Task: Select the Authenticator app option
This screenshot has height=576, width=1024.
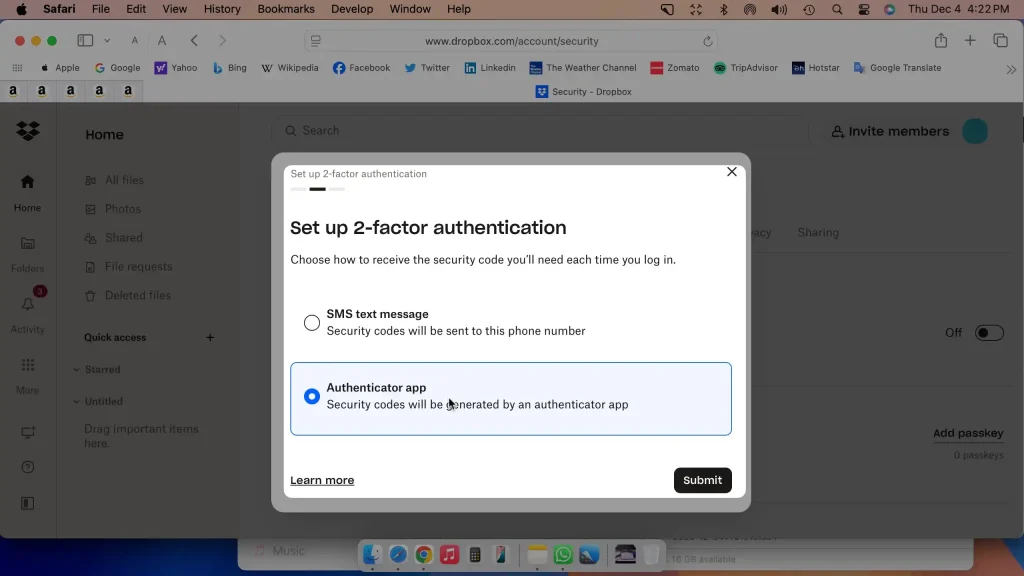Action: pos(312,396)
